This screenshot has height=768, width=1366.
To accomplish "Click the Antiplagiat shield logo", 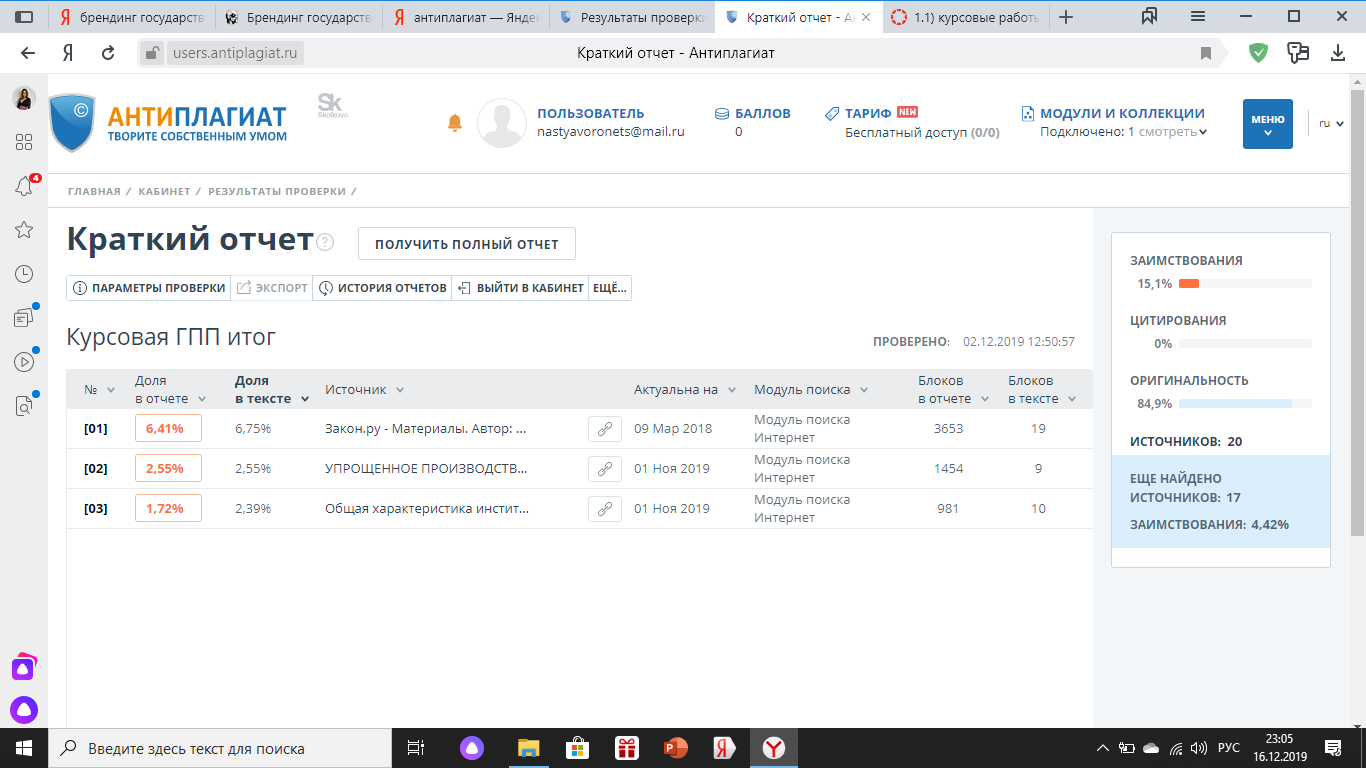I will [72, 123].
